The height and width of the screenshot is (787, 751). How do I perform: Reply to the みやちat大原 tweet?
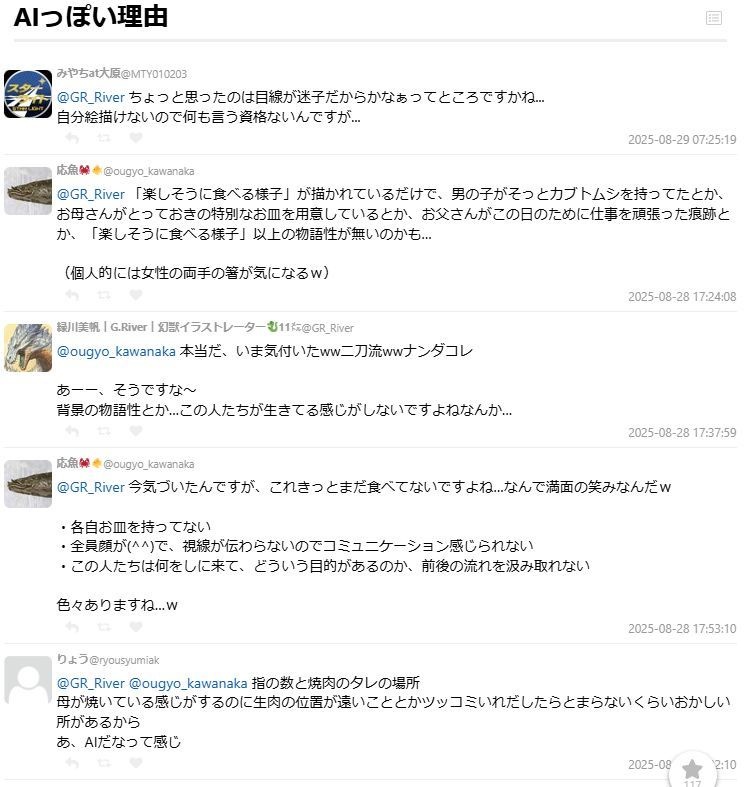coord(72,138)
